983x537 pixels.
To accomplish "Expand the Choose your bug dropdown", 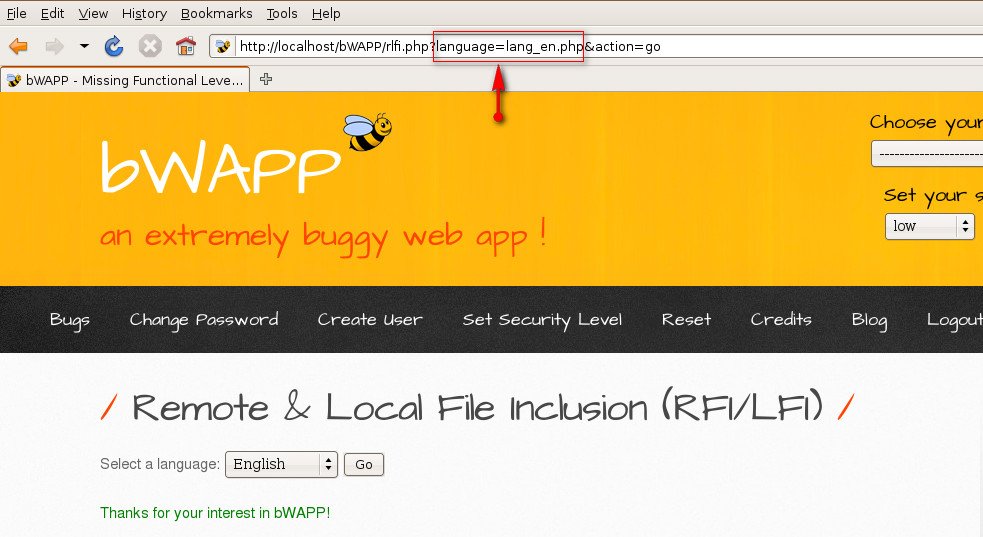I will 927,154.
